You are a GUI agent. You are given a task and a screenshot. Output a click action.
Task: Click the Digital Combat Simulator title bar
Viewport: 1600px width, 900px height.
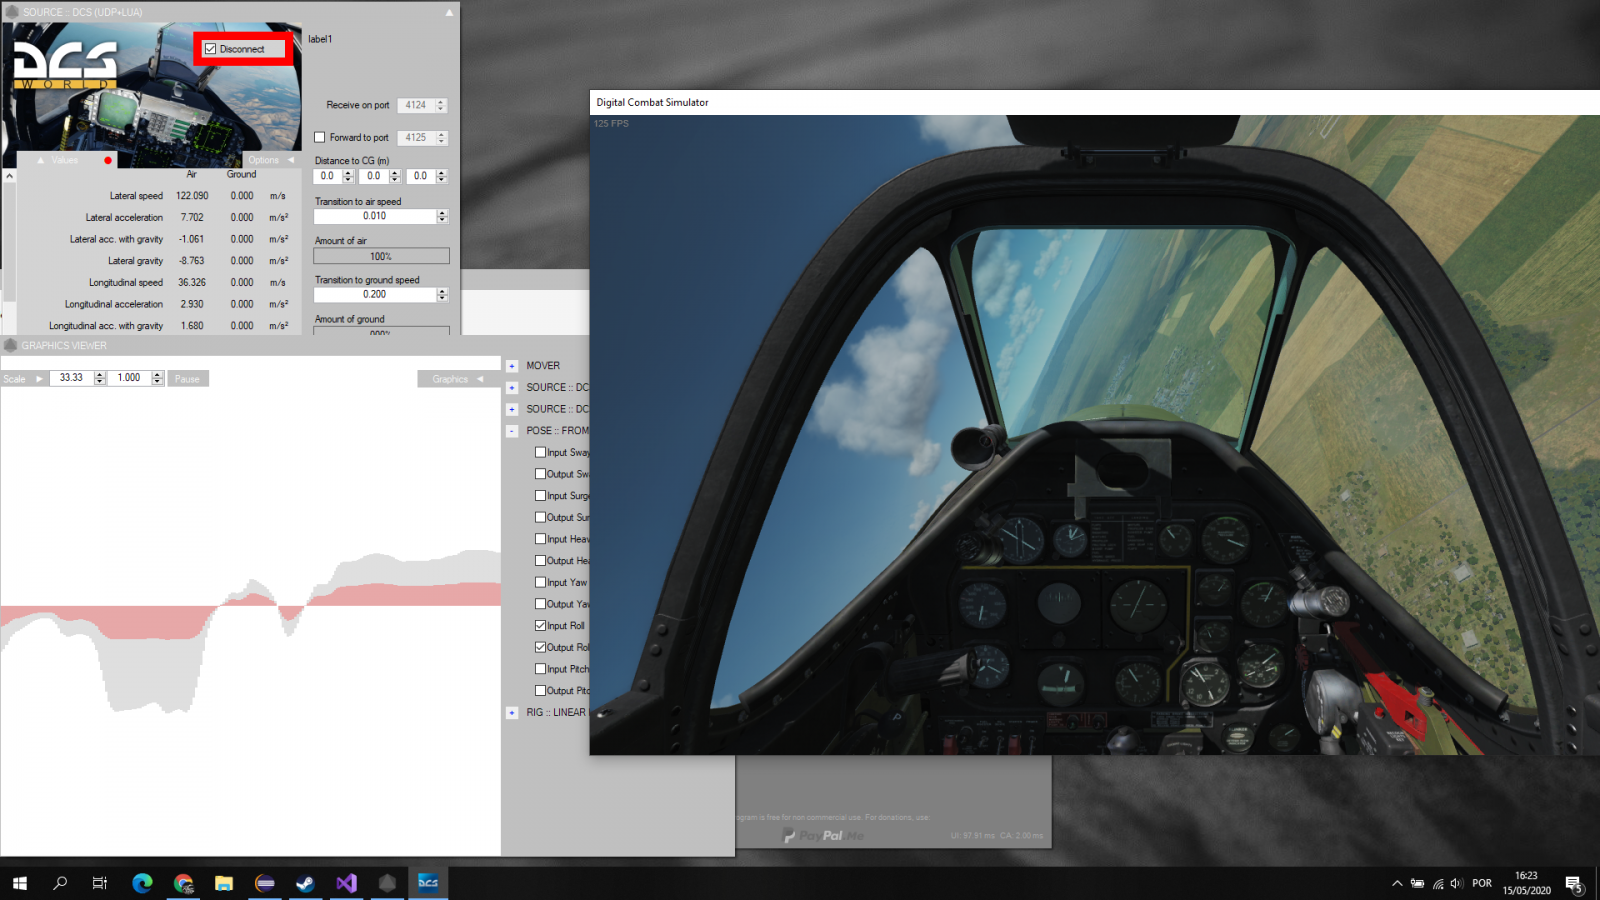(1095, 102)
